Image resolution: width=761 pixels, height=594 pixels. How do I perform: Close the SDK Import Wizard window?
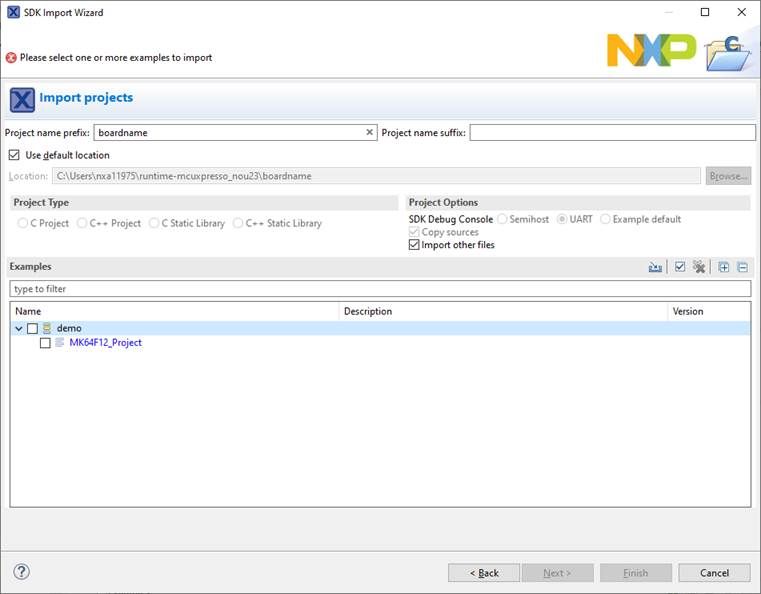coord(742,12)
